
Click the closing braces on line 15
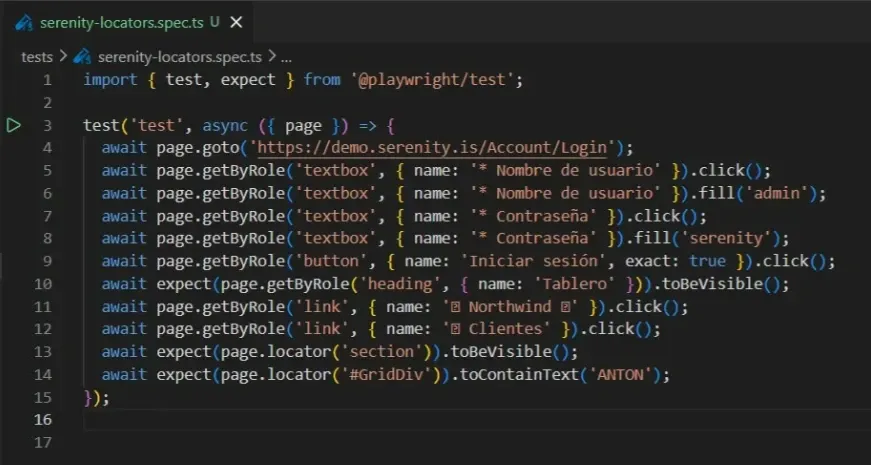97,398
